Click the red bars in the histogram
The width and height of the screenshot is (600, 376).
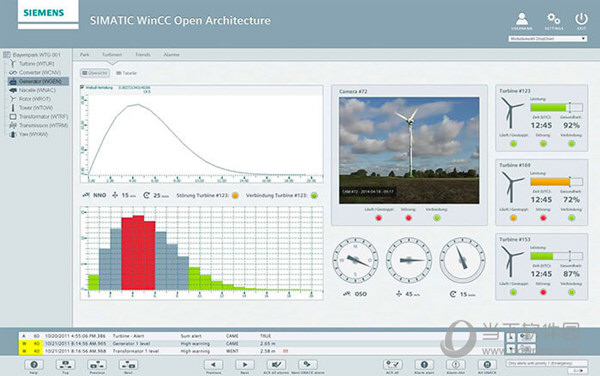click(138, 253)
